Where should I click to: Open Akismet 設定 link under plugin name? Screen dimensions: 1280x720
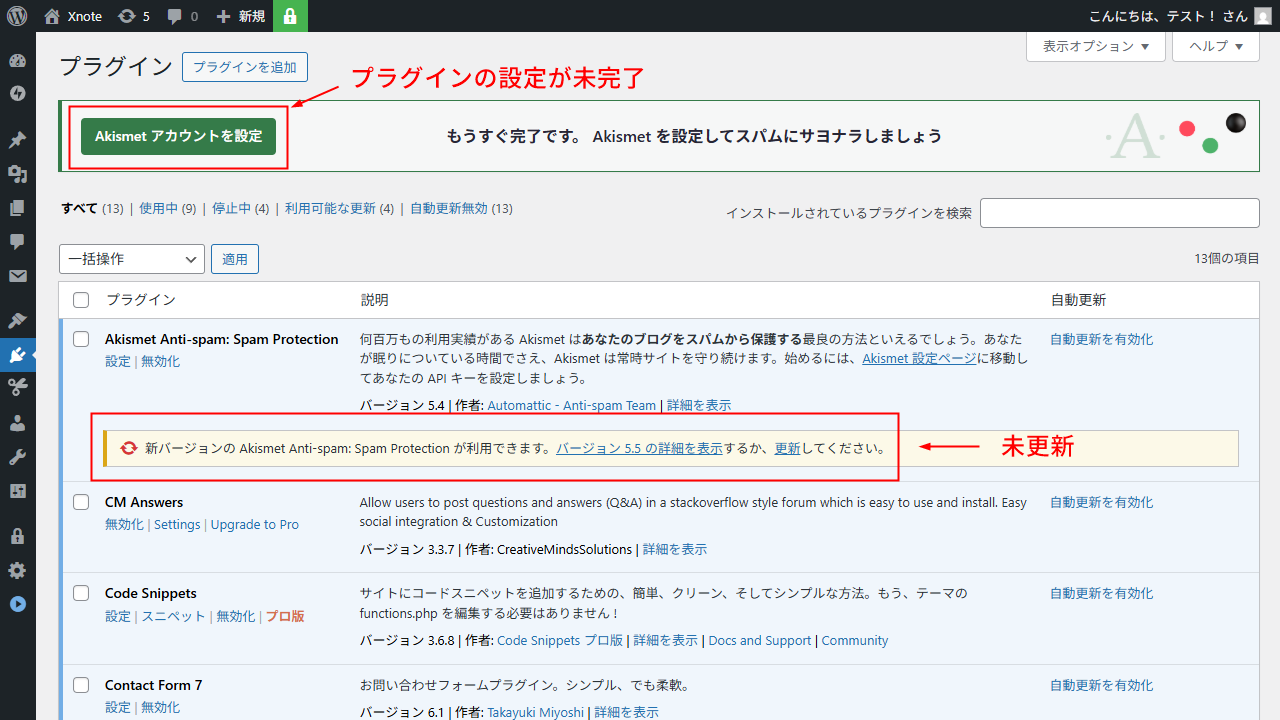point(118,361)
